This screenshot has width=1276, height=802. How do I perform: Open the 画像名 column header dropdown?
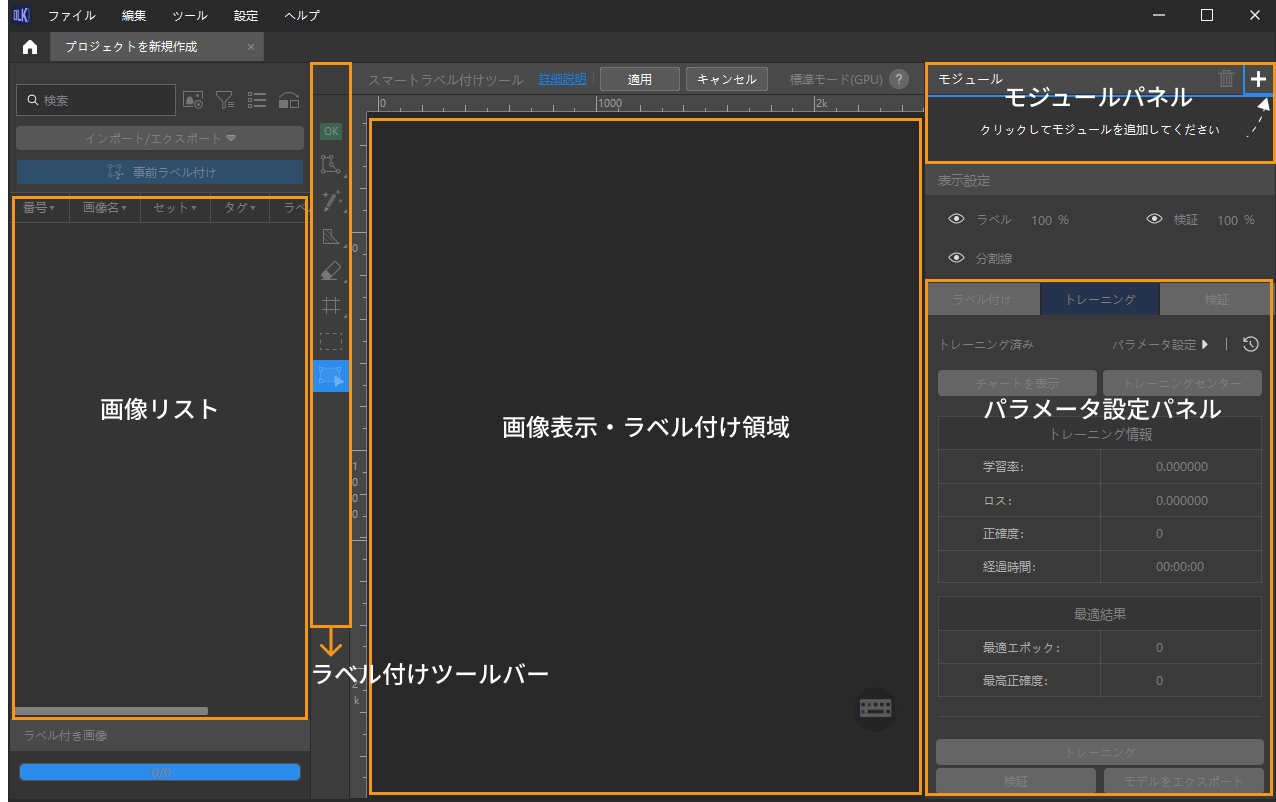tap(104, 208)
